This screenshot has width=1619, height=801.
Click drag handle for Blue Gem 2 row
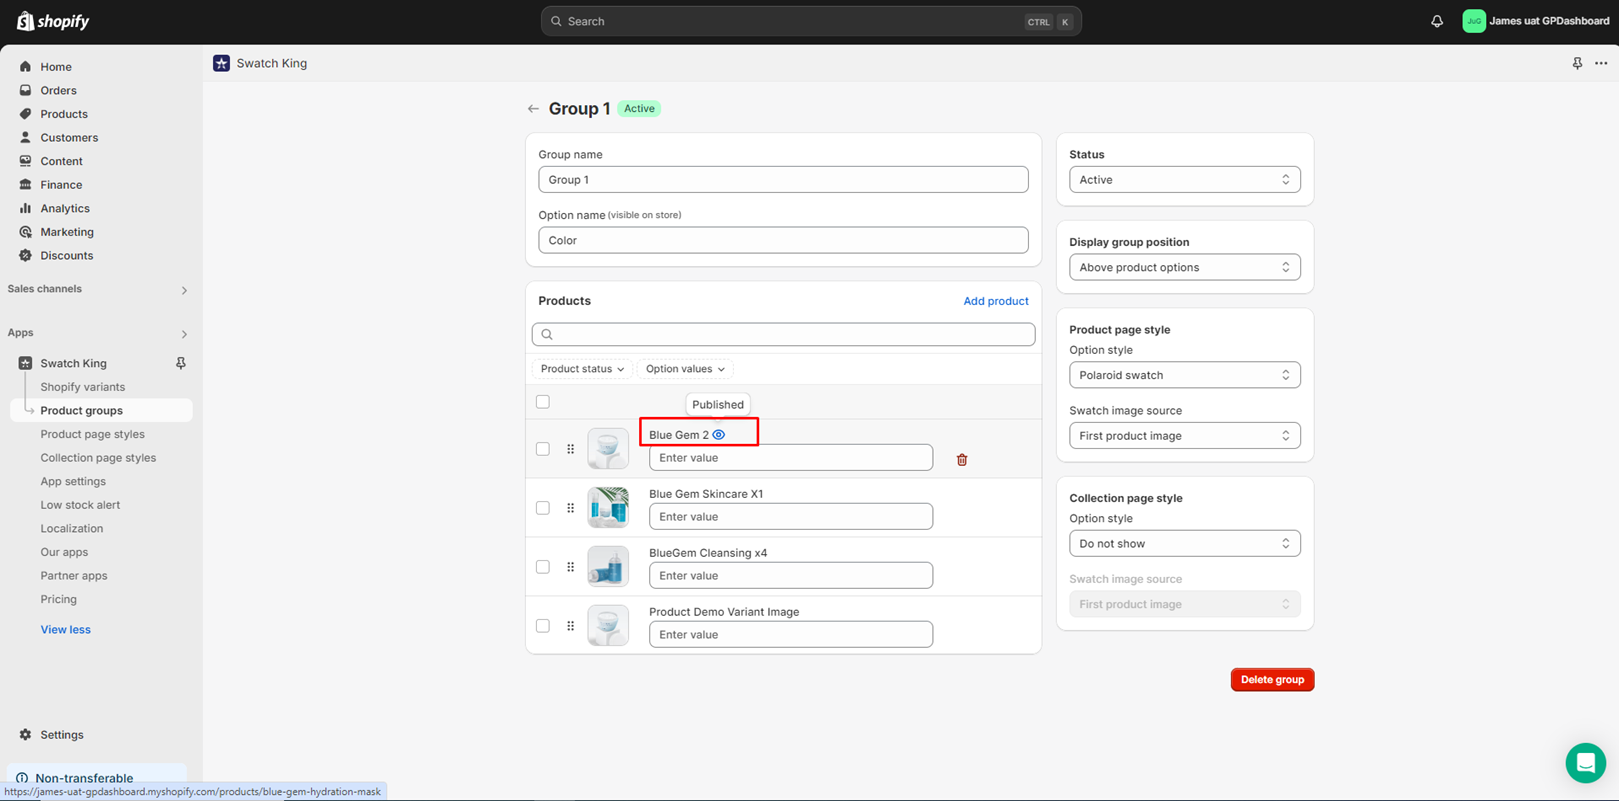[x=571, y=449]
